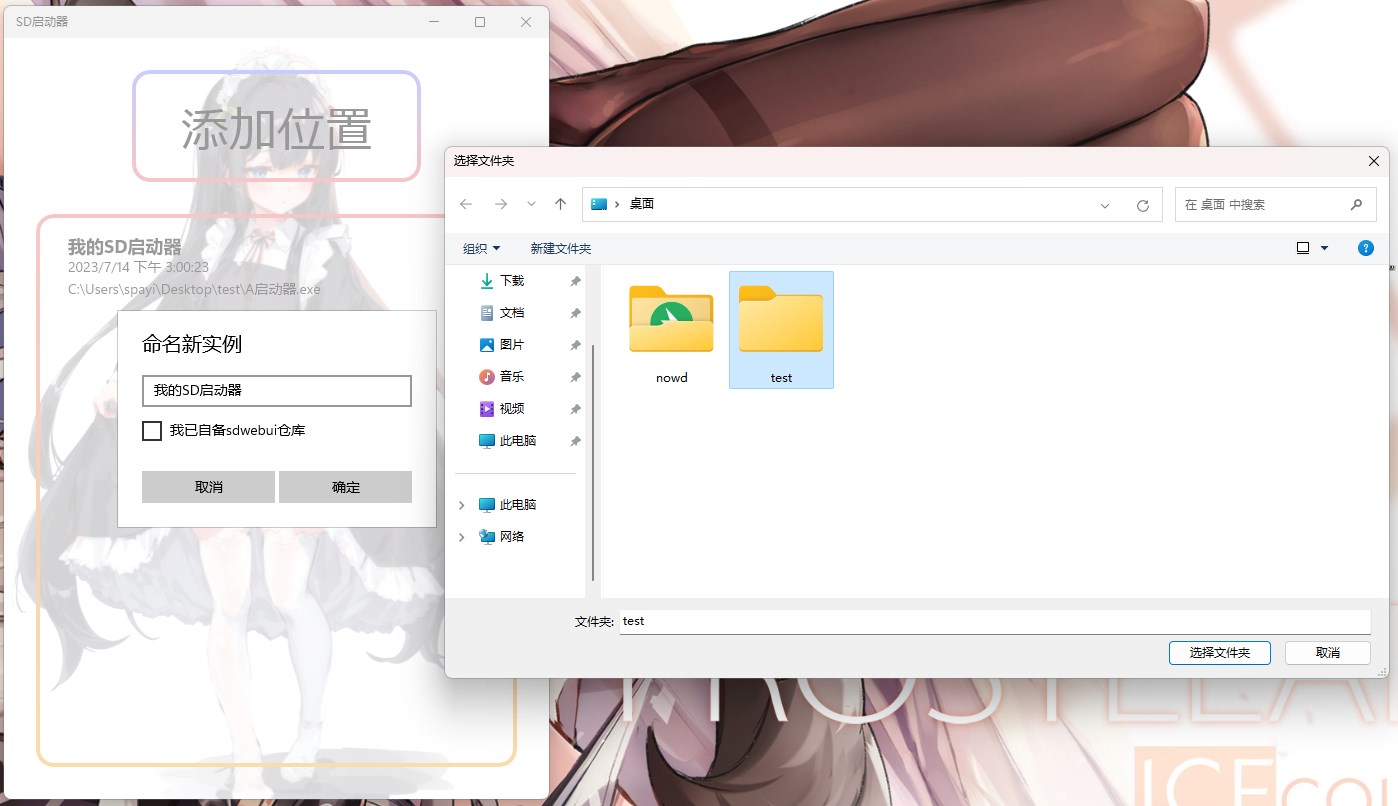Expand address bar path history dropdown
1398x806 pixels.
1105,205
